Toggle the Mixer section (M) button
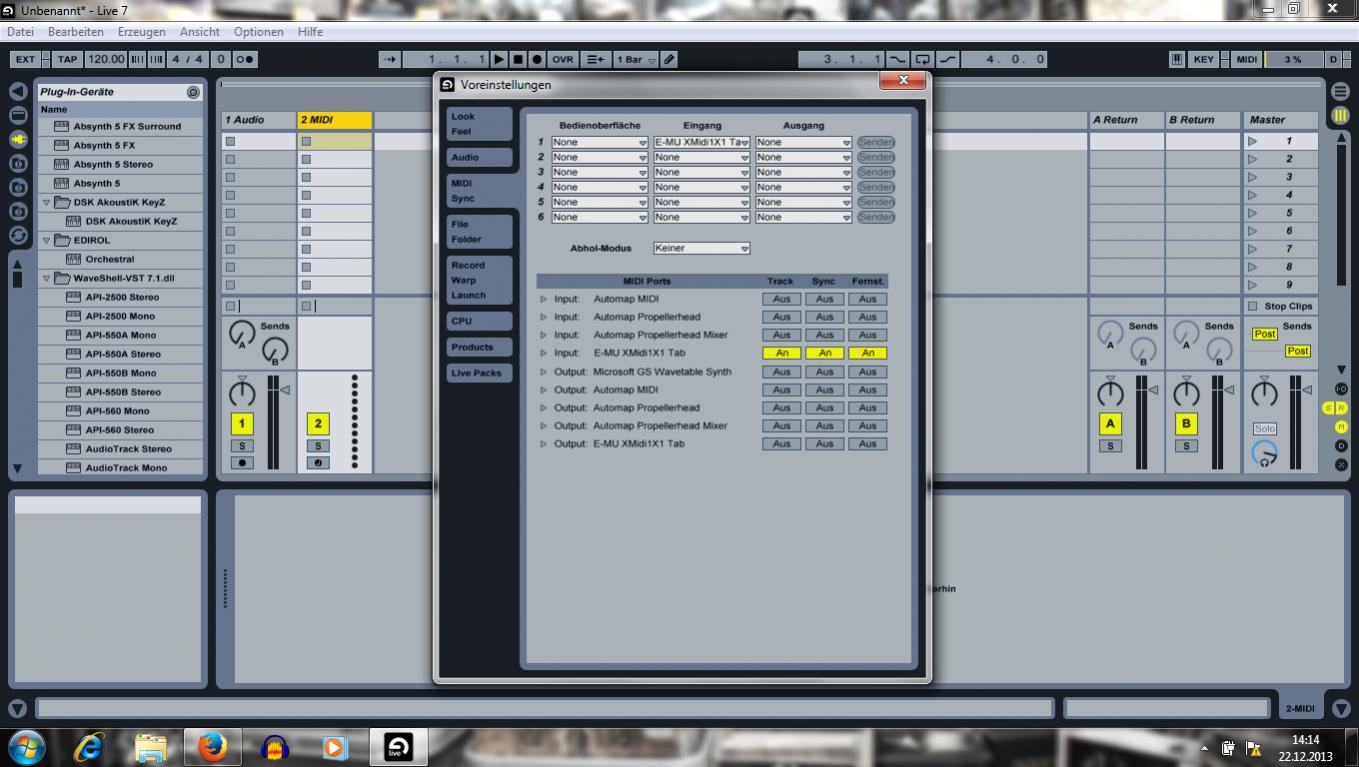Viewport: 1359px width, 767px height. (x=1341, y=427)
